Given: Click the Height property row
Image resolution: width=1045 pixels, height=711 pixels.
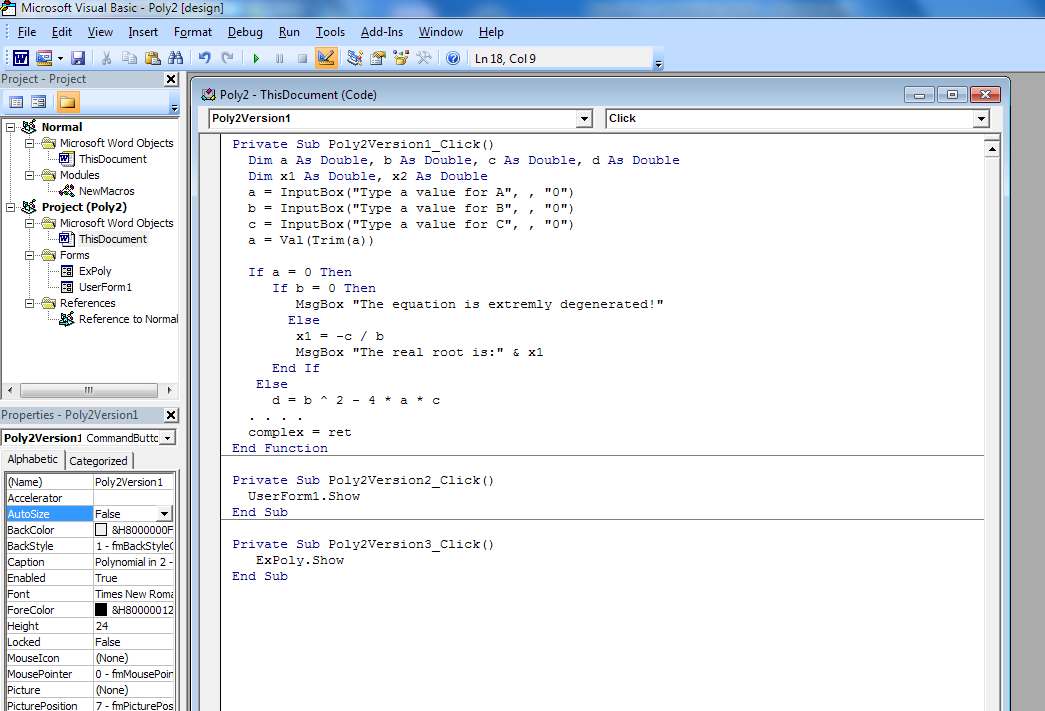Looking at the screenshot, I should [x=90, y=626].
